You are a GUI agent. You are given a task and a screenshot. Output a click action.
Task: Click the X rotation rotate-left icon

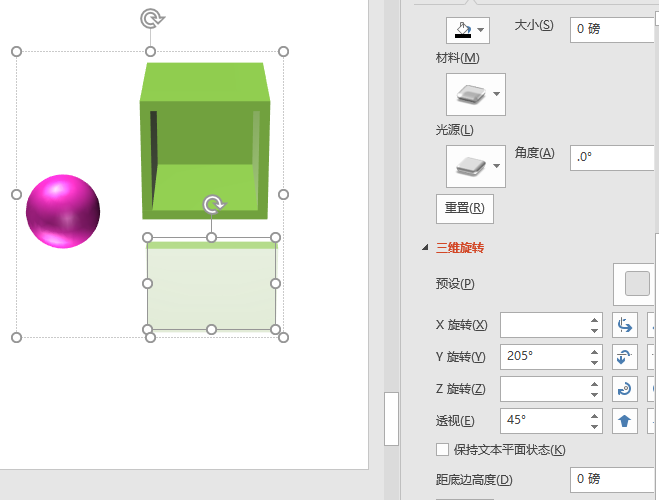point(625,325)
